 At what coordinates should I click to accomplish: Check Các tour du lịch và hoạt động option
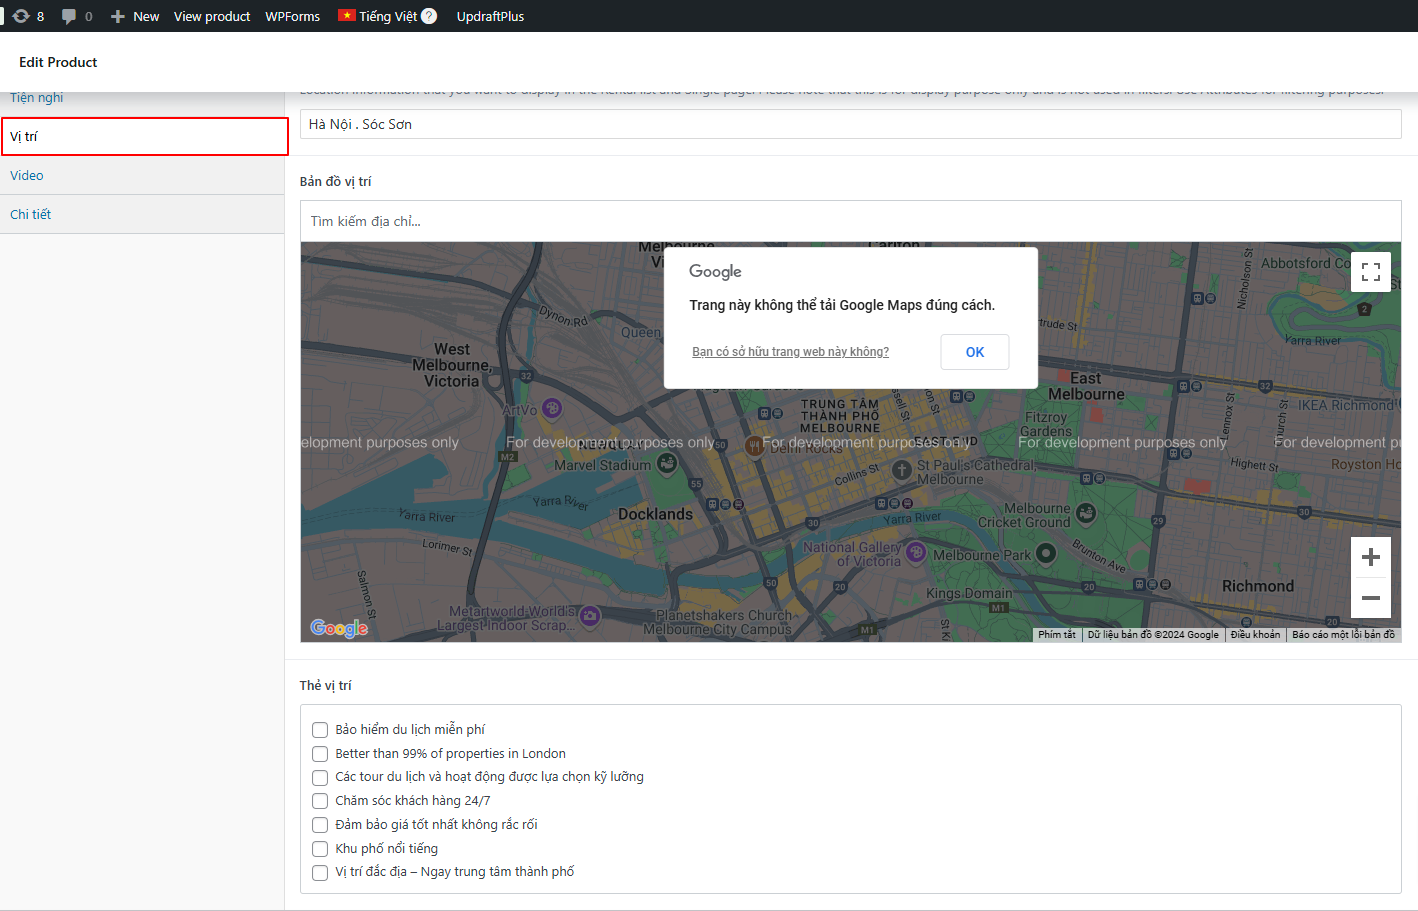(320, 778)
